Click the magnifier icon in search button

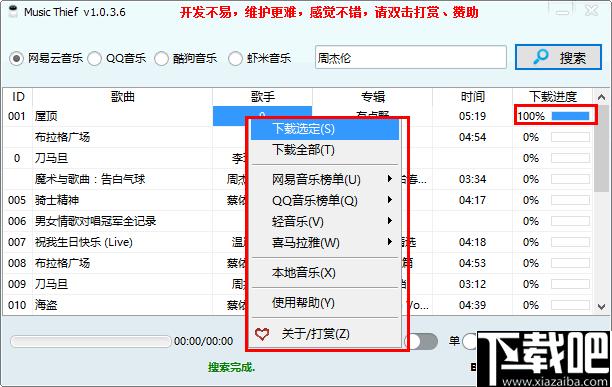(541, 57)
